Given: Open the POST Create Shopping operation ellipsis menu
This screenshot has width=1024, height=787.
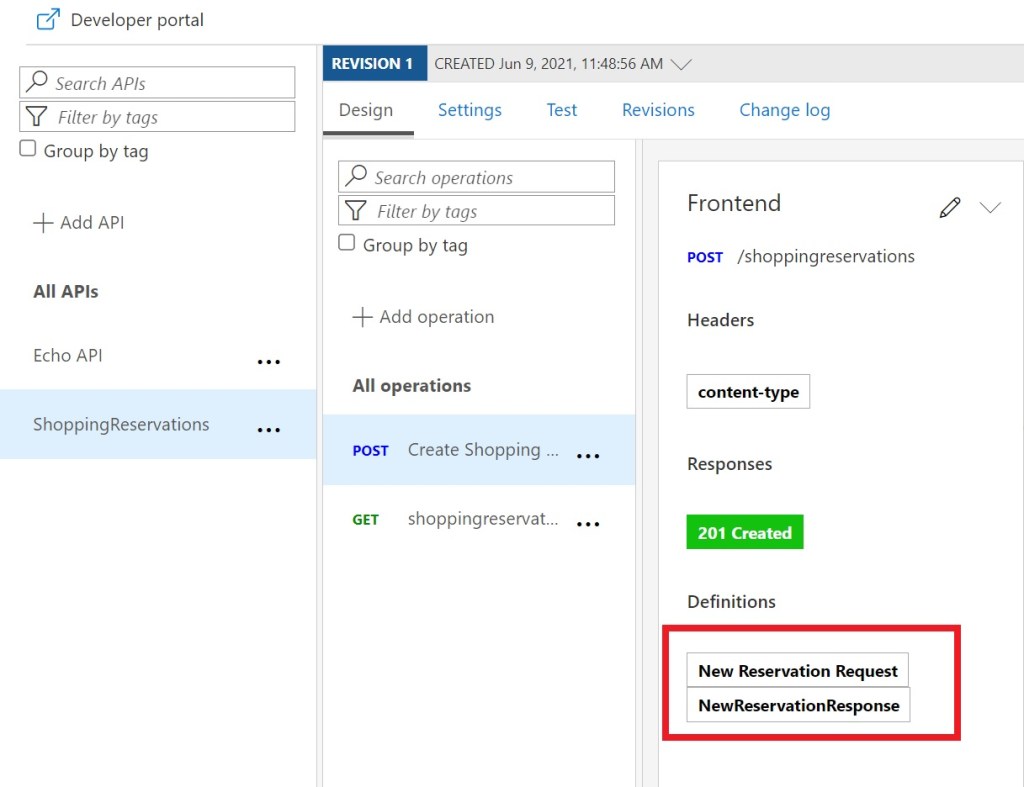Looking at the screenshot, I should (588, 455).
